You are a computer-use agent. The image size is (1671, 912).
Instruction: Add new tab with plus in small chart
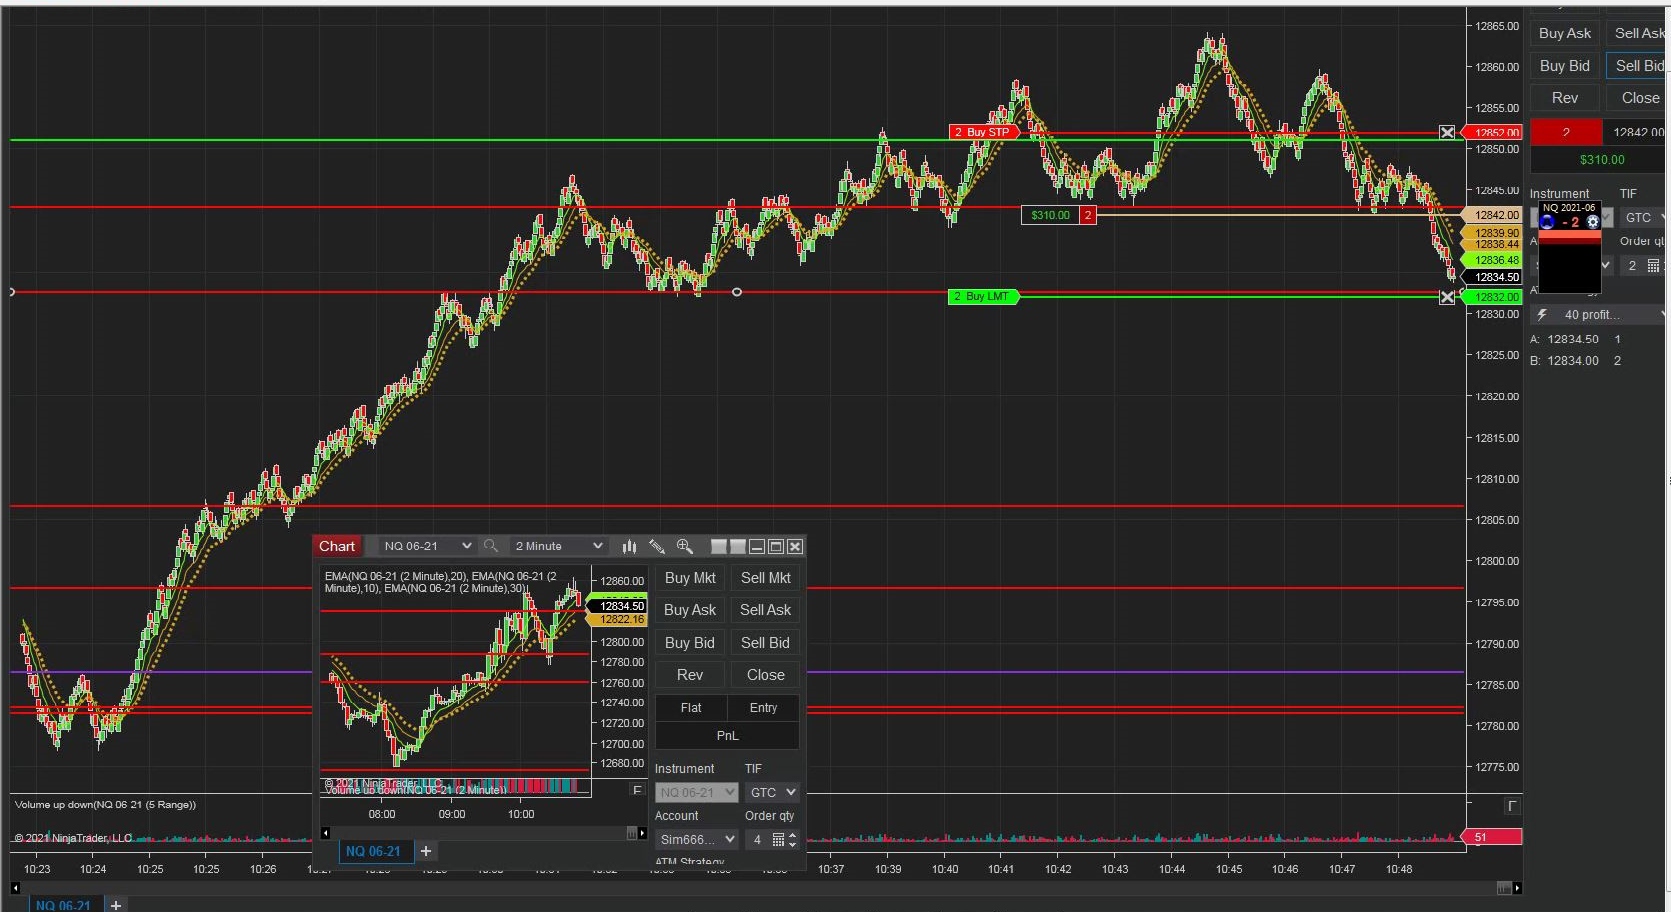pyautogui.click(x=426, y=851)
